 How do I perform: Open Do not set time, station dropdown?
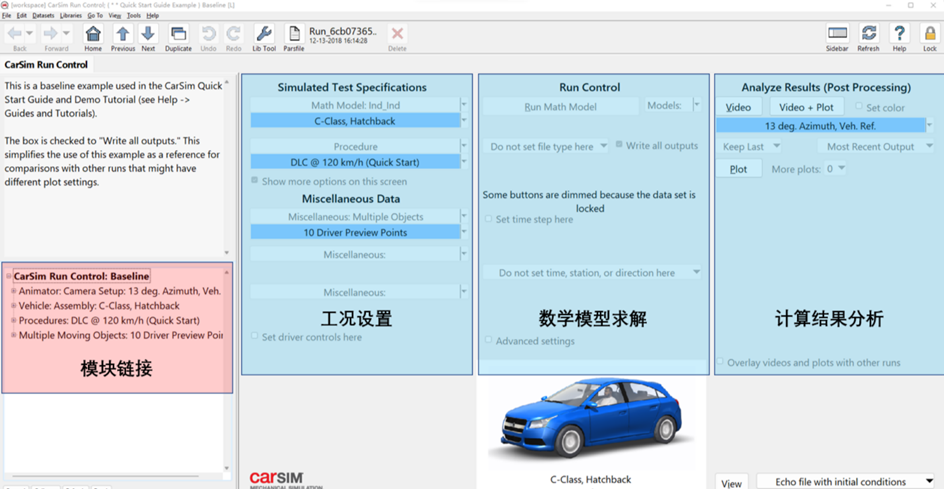592,273
